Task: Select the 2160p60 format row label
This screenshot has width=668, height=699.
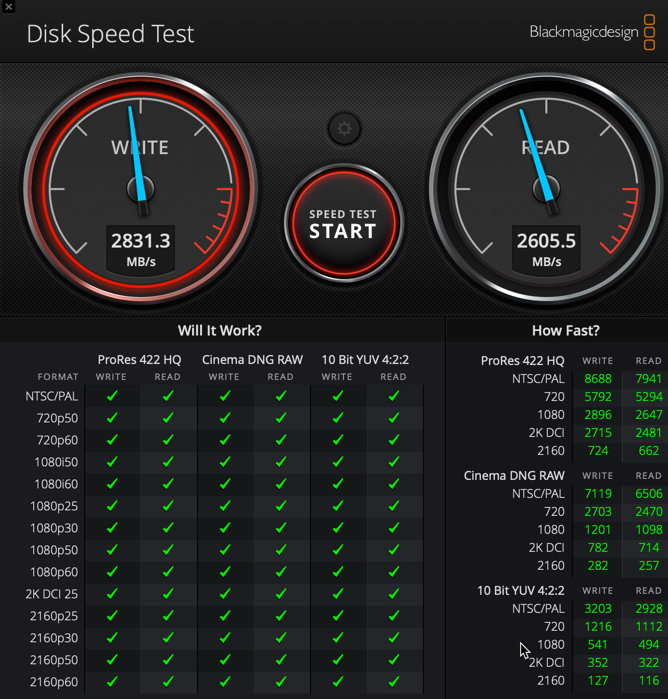Action: (x=54, y=682)
